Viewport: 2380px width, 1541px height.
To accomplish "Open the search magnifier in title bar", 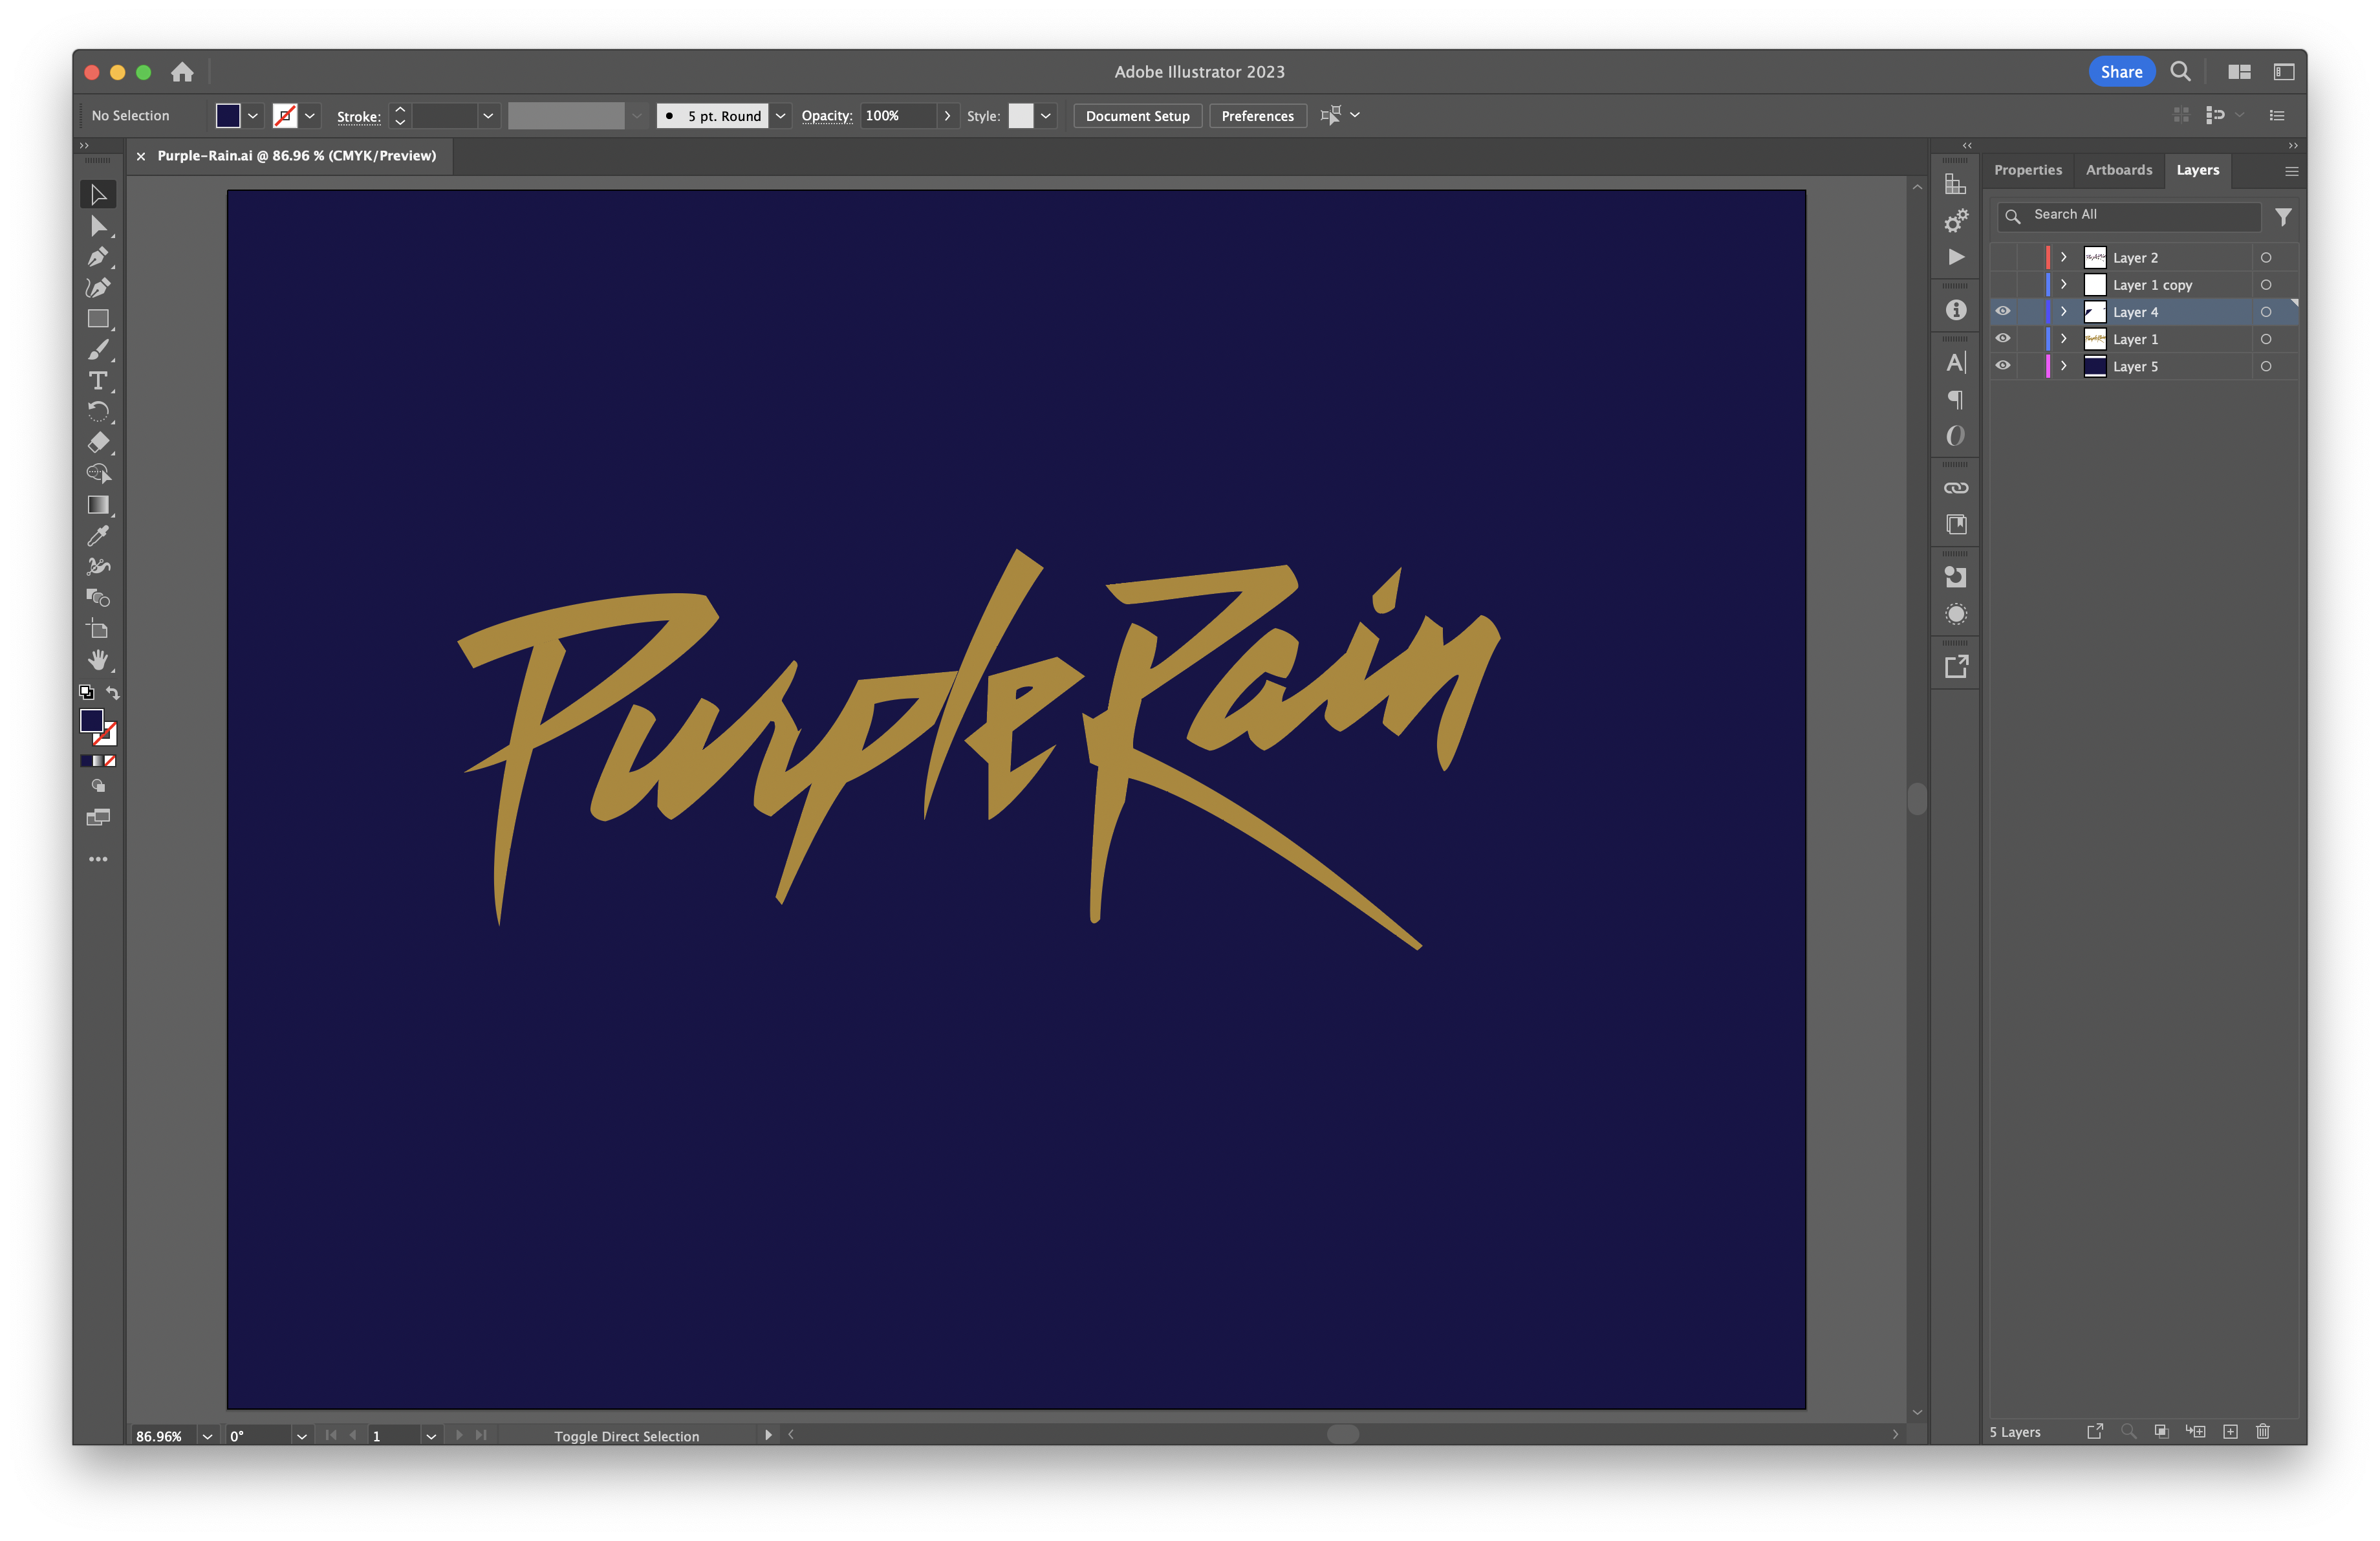I will (2180, 72).
